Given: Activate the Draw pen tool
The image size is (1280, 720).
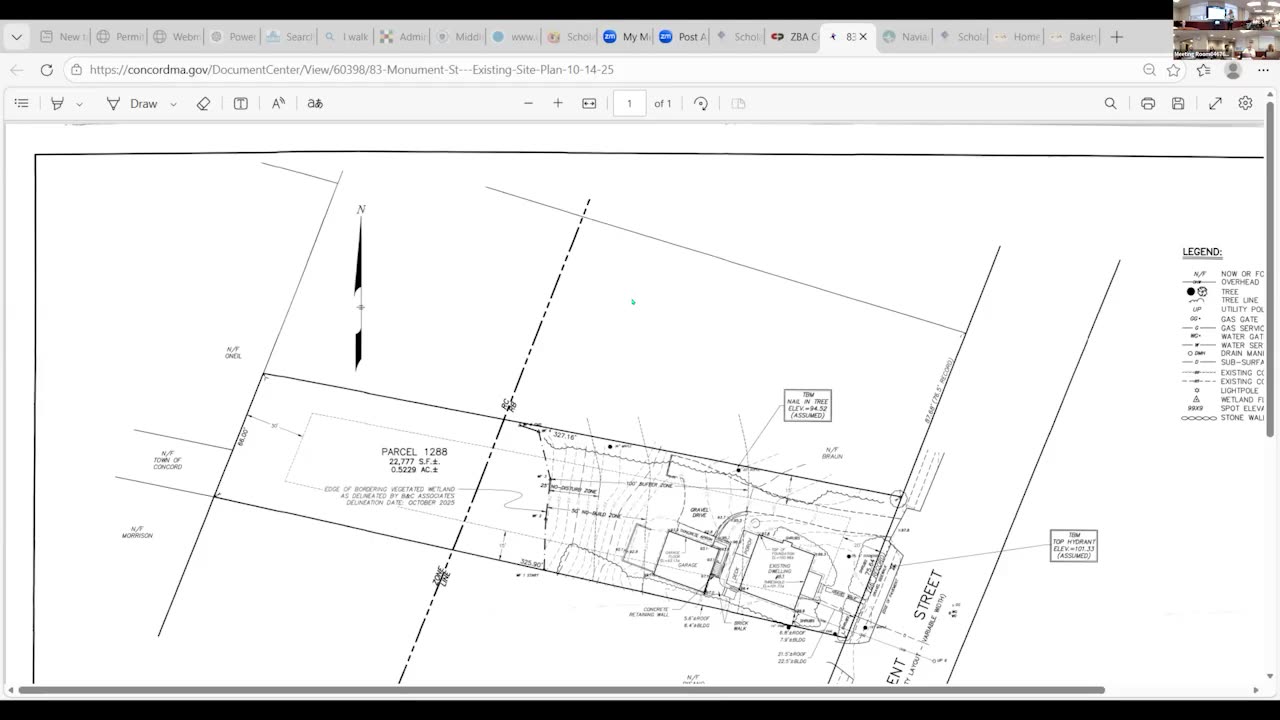Looking at the screenshot, I should (x=132, y=103).
